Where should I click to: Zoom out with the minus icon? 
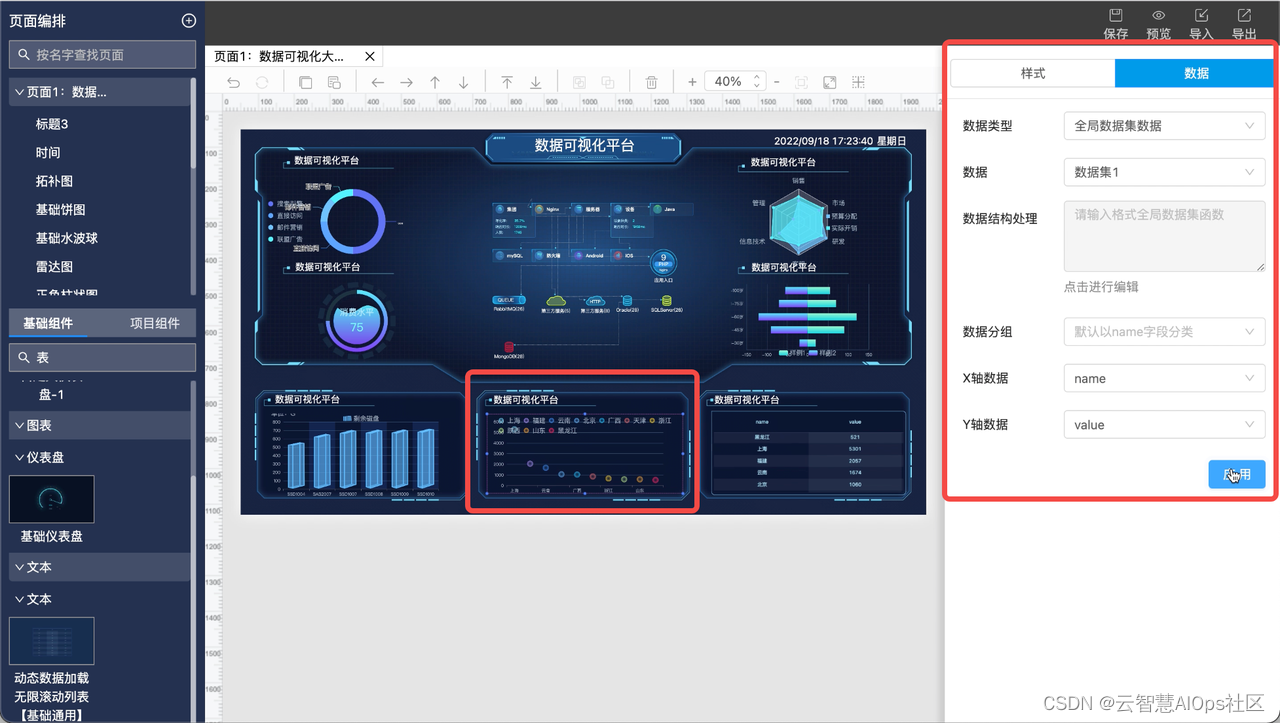click(776, 82)
